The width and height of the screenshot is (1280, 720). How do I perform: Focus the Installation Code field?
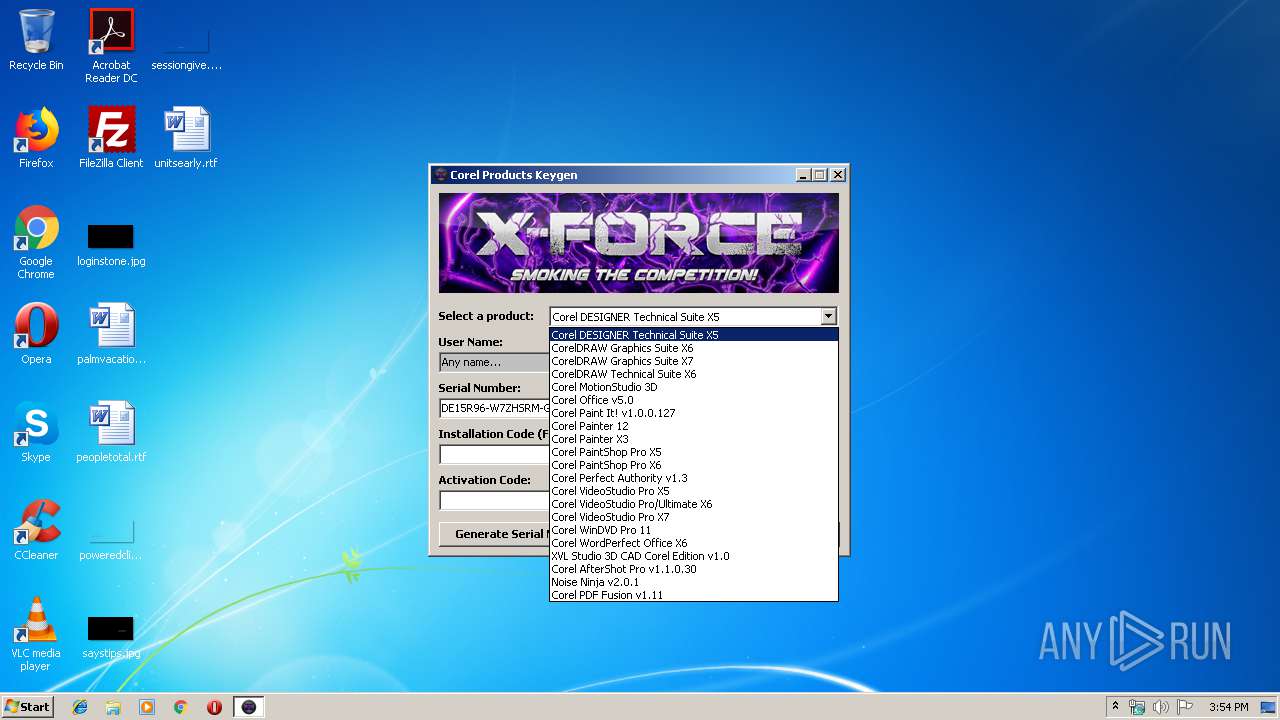click(x=495, y=454)
